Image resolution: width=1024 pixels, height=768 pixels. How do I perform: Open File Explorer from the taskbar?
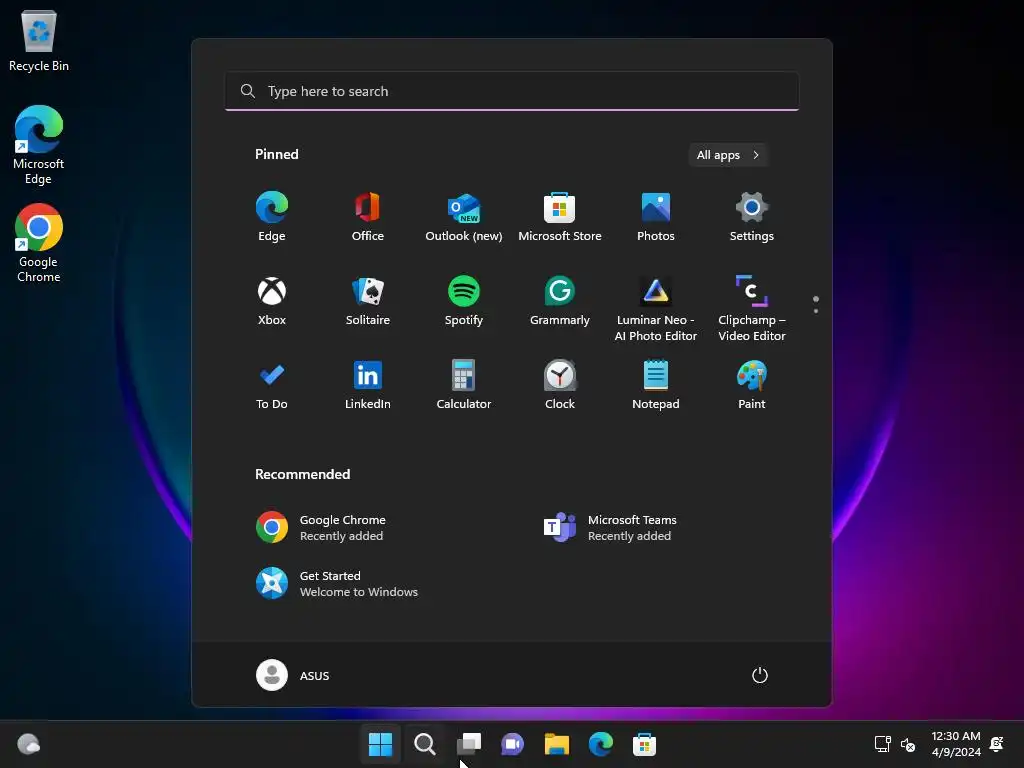click(x=556, y=744)
